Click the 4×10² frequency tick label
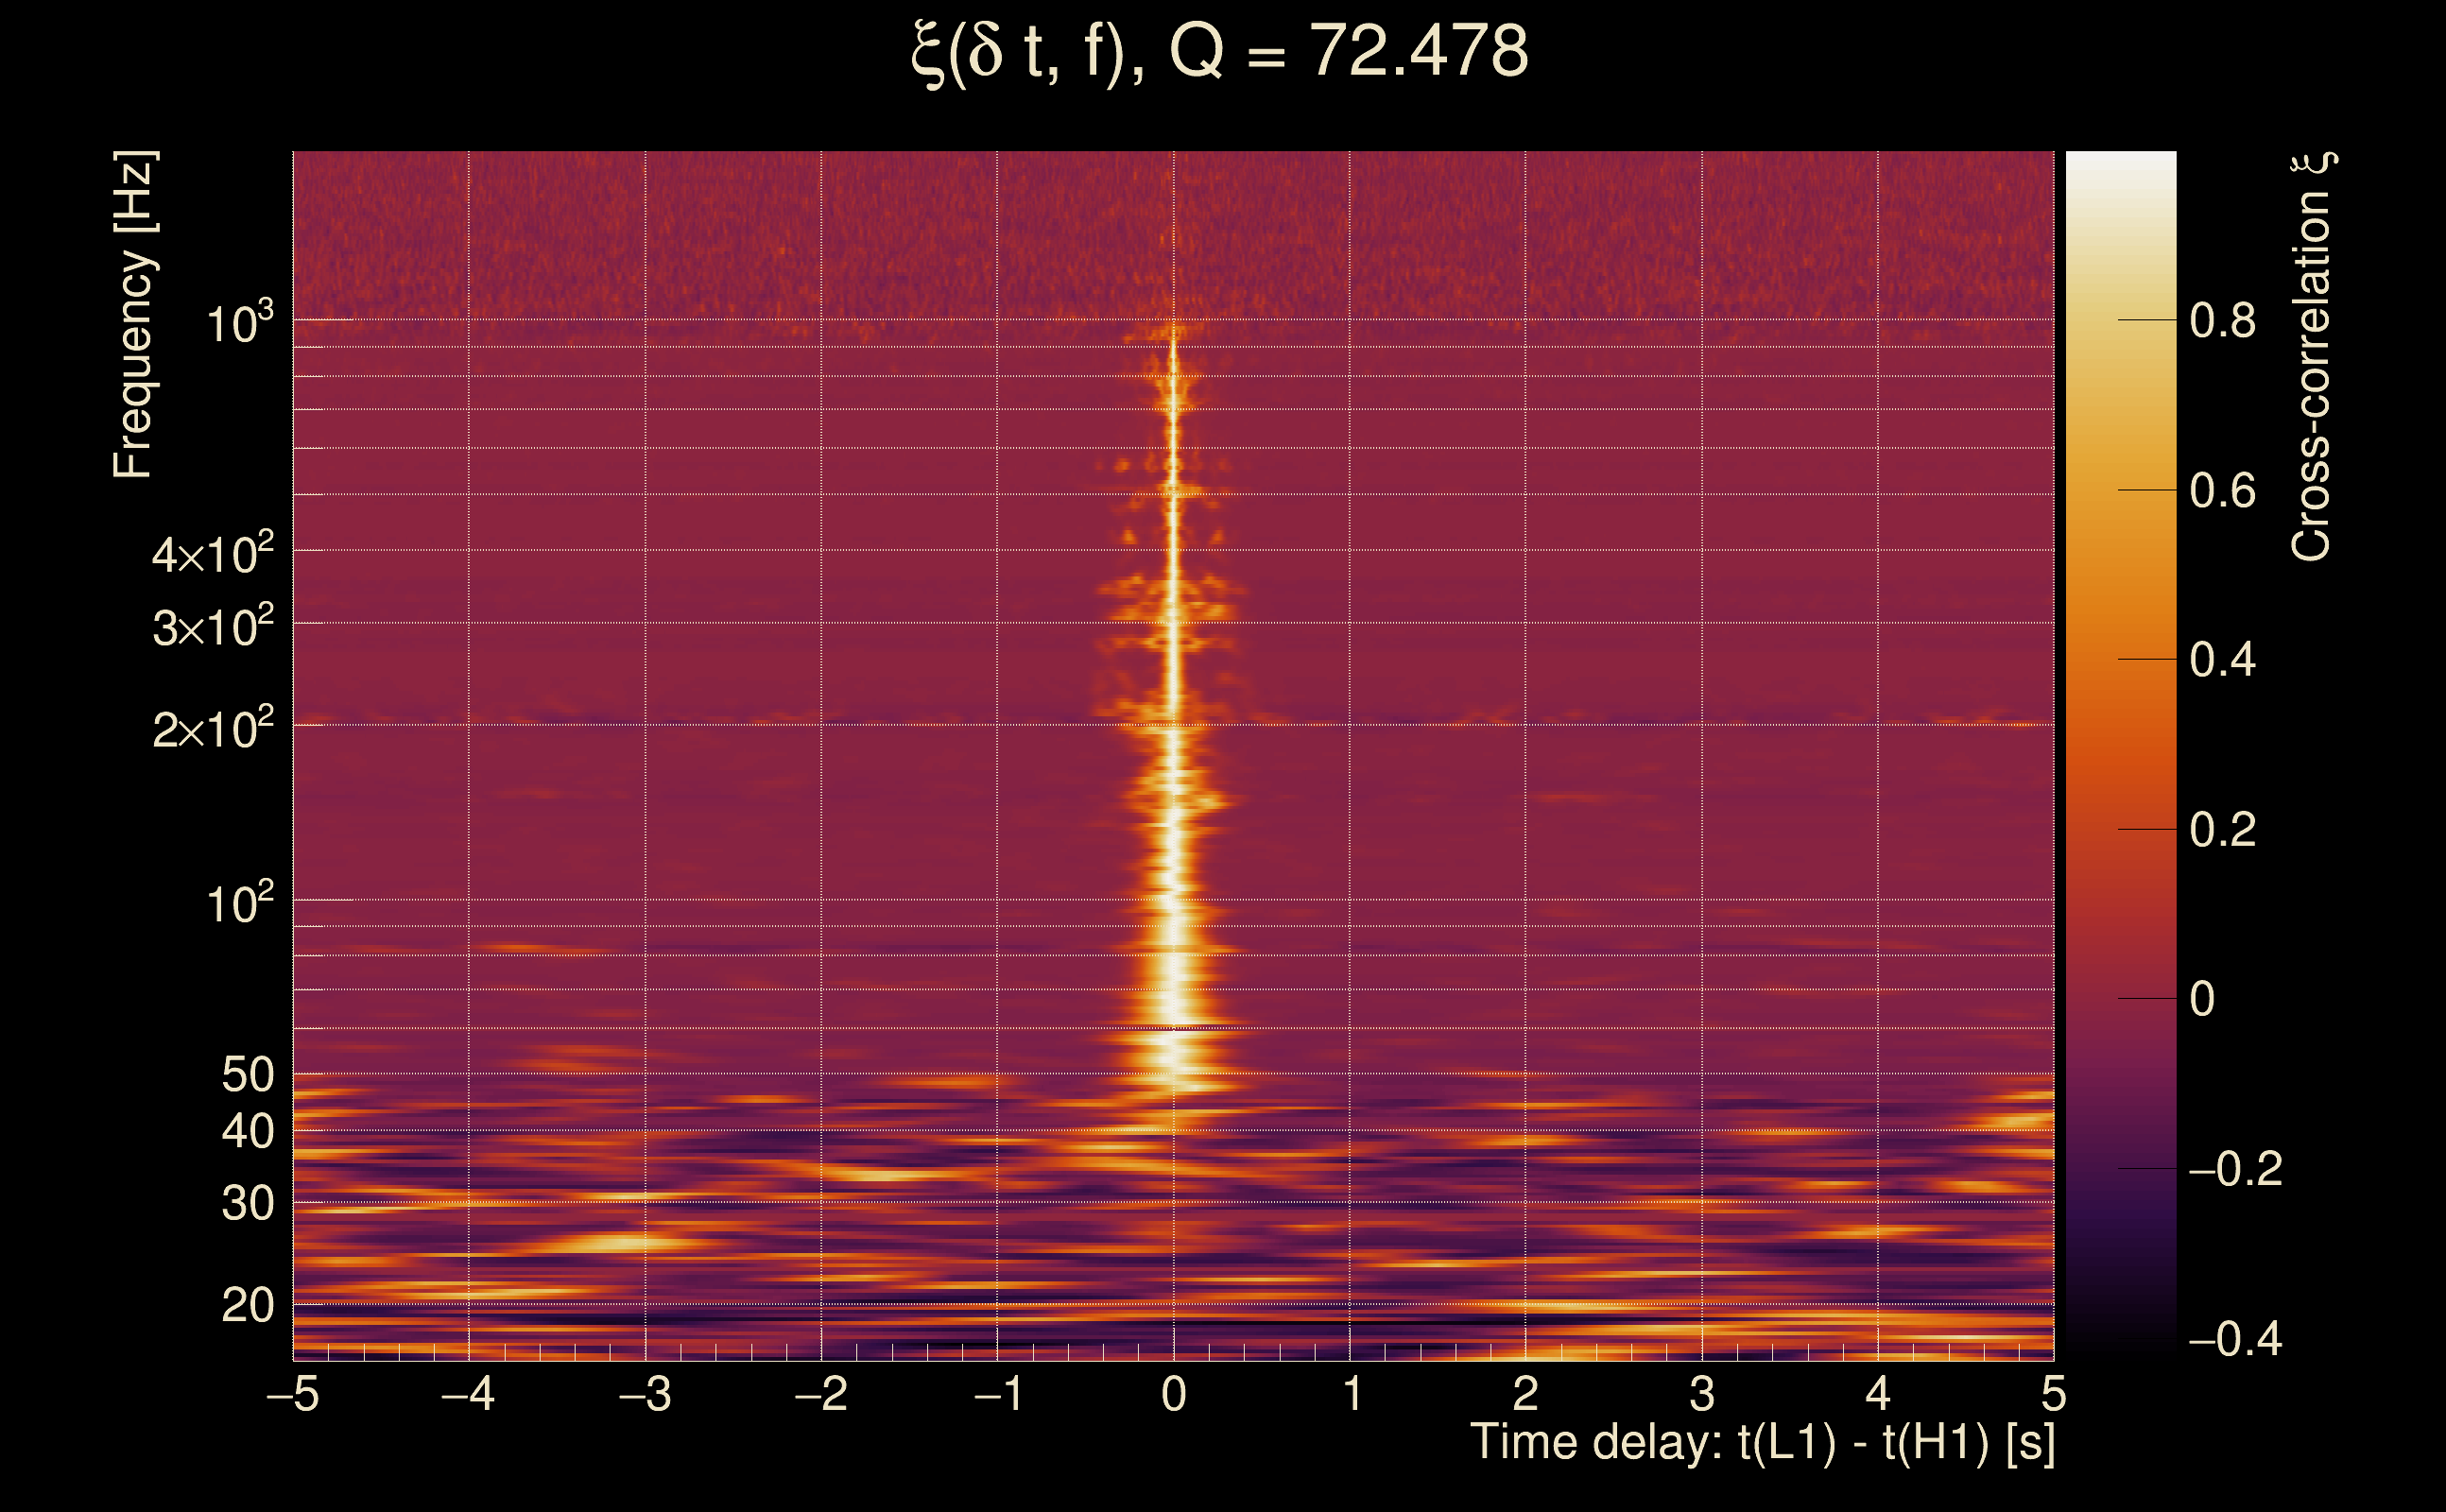This screenshot has width=2446, height=1512. [x=213, y=553]
